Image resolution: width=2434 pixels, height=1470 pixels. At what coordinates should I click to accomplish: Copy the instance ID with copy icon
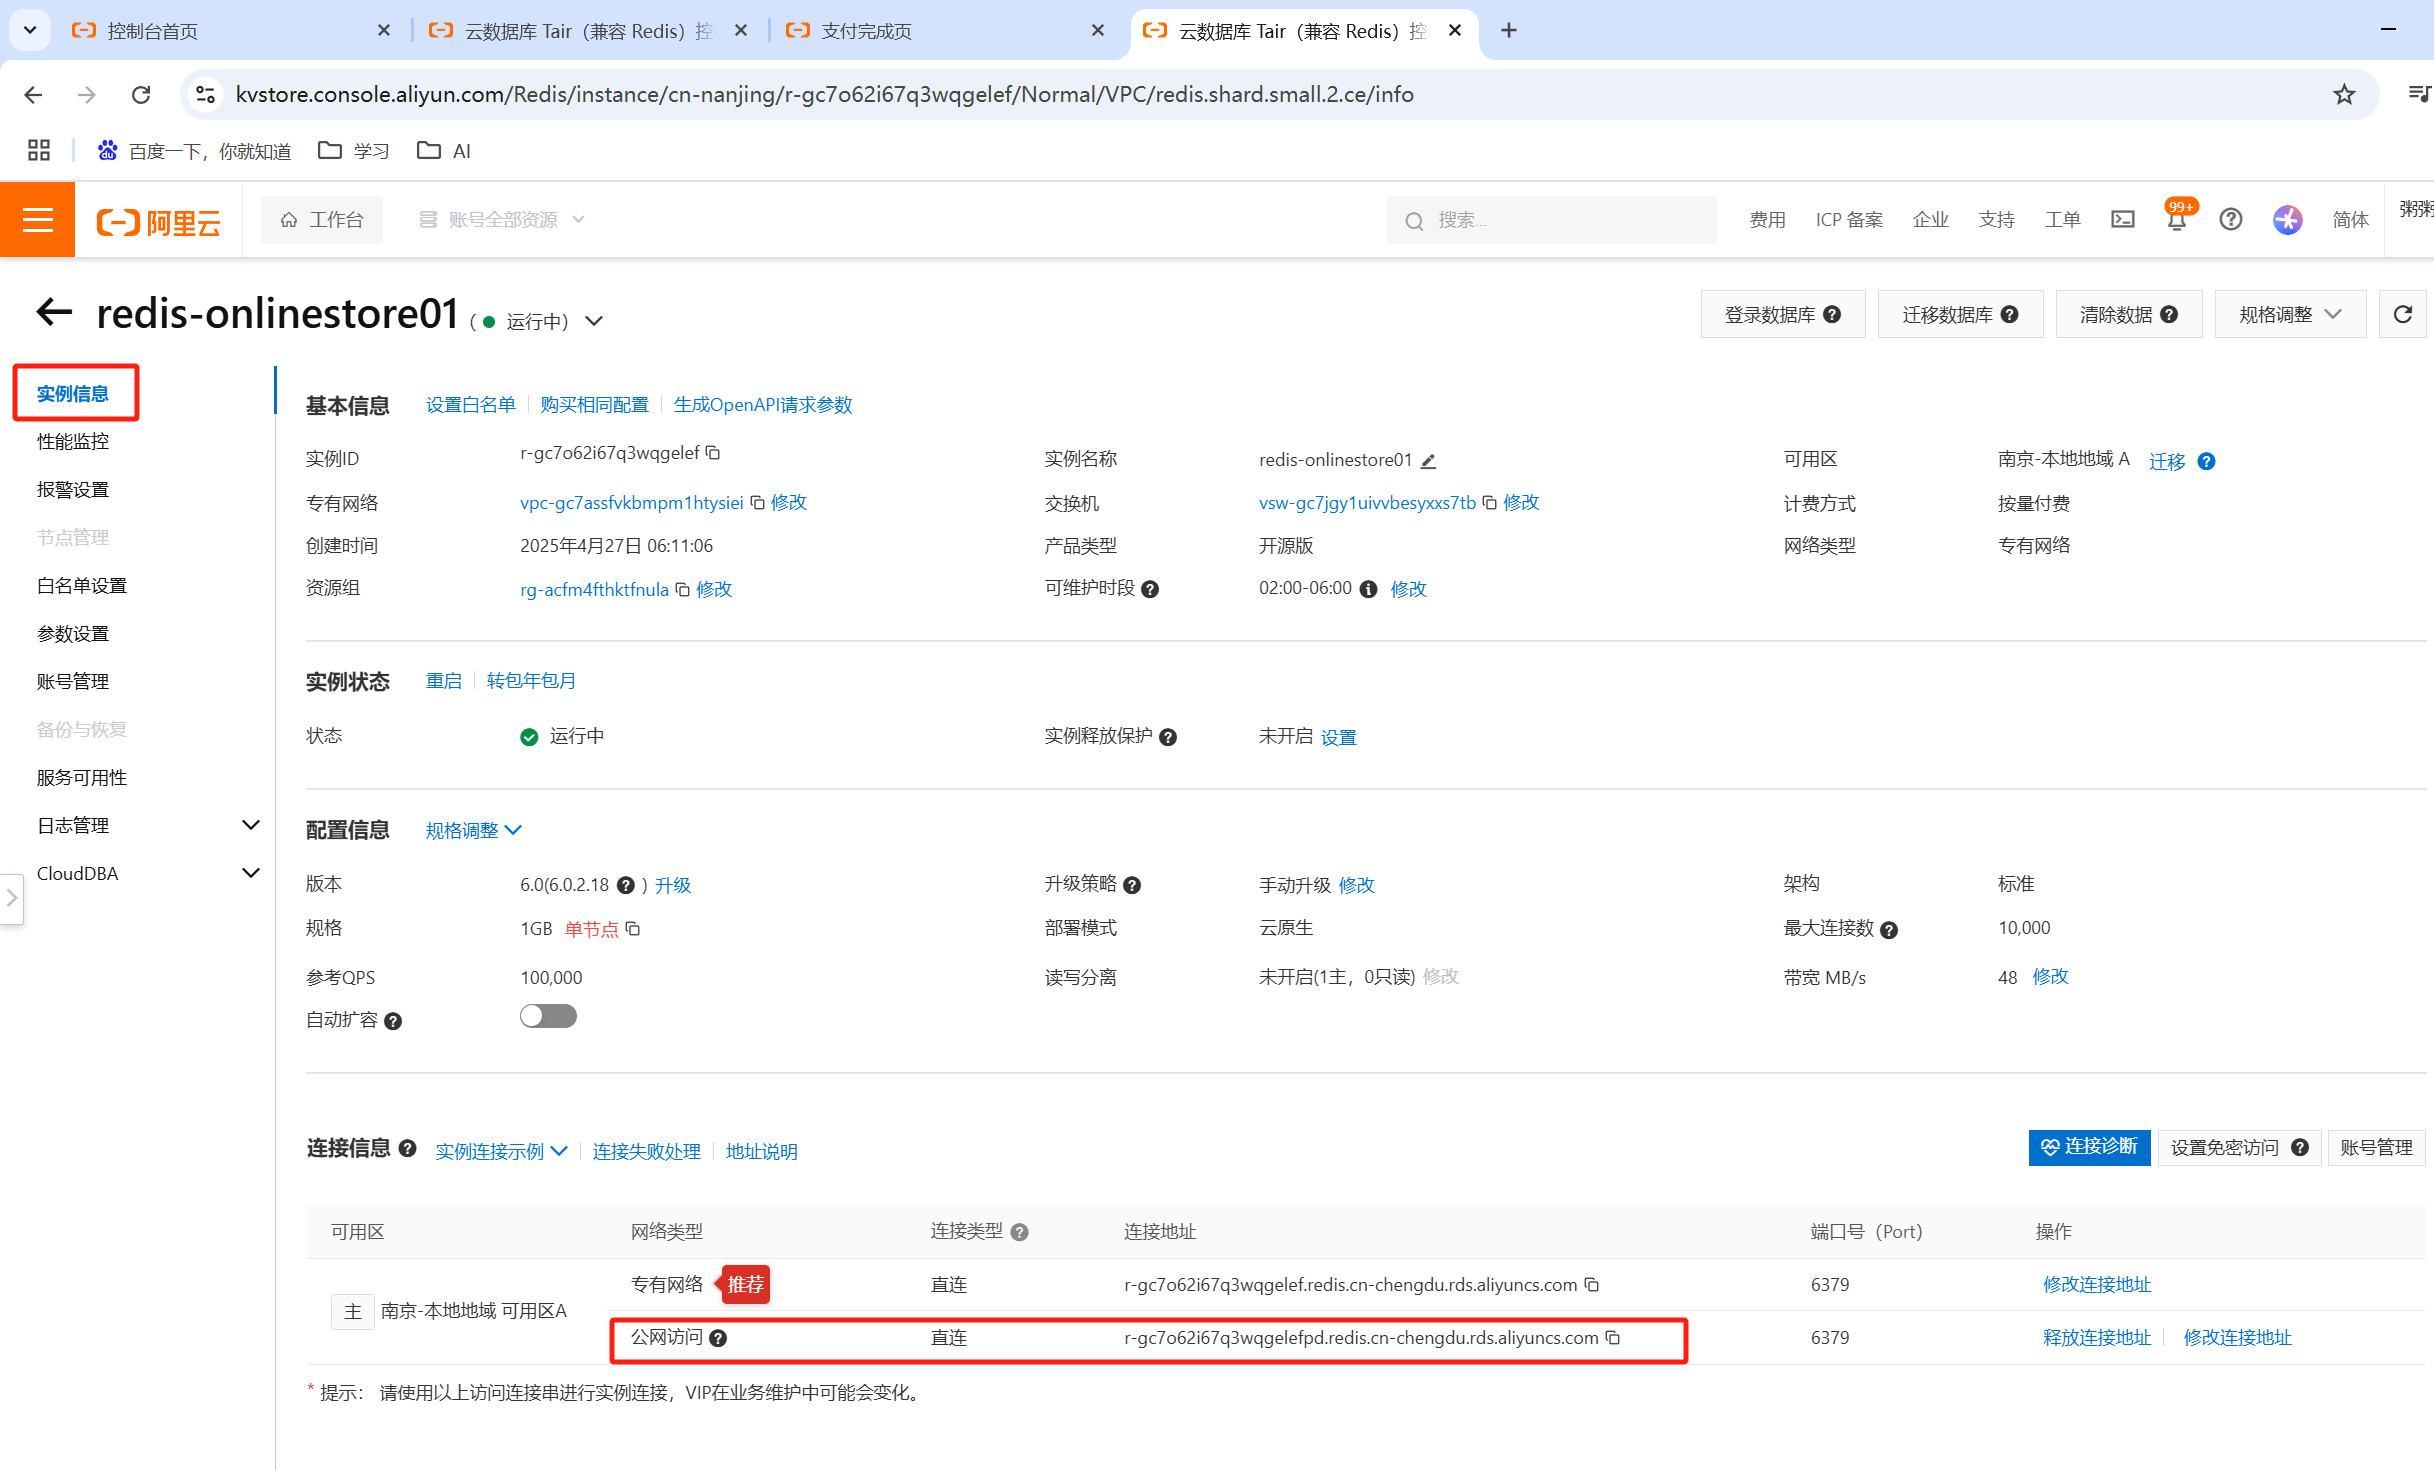pyautogui.click(x=713, y=453)
